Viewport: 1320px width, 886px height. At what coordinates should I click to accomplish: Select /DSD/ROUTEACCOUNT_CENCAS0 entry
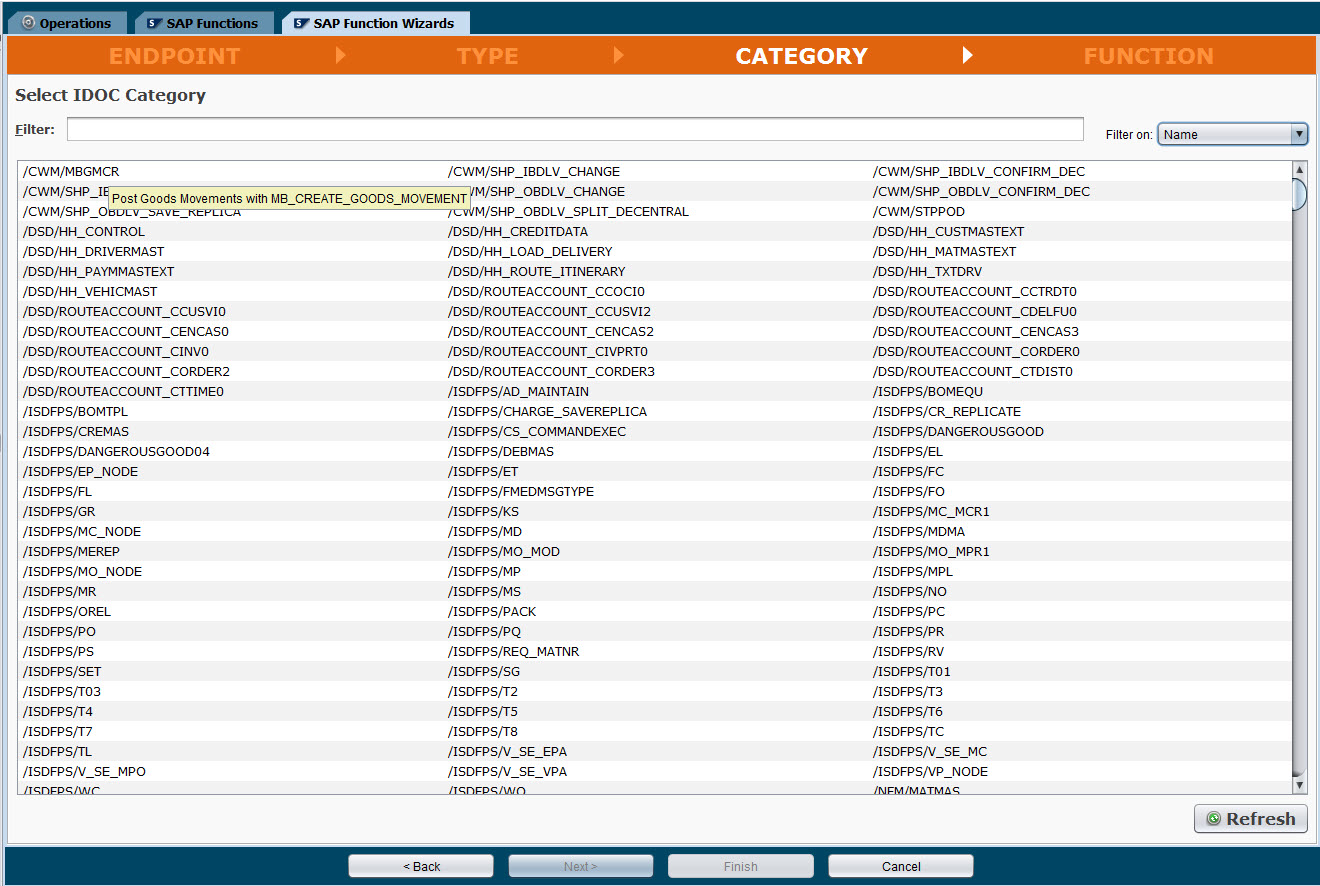(x=126, y=332)
